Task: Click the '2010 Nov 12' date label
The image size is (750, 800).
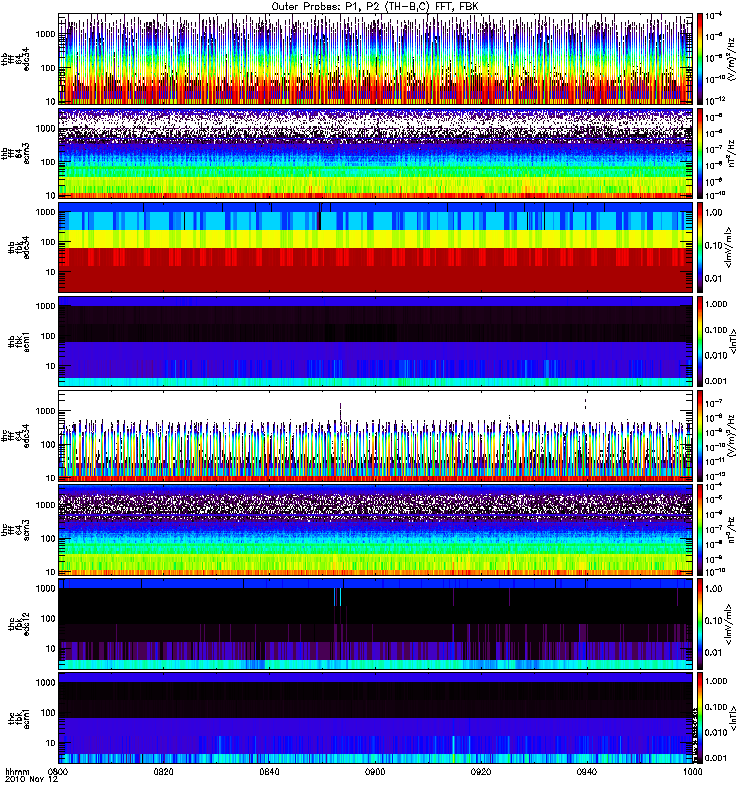Action: [31, 780]
